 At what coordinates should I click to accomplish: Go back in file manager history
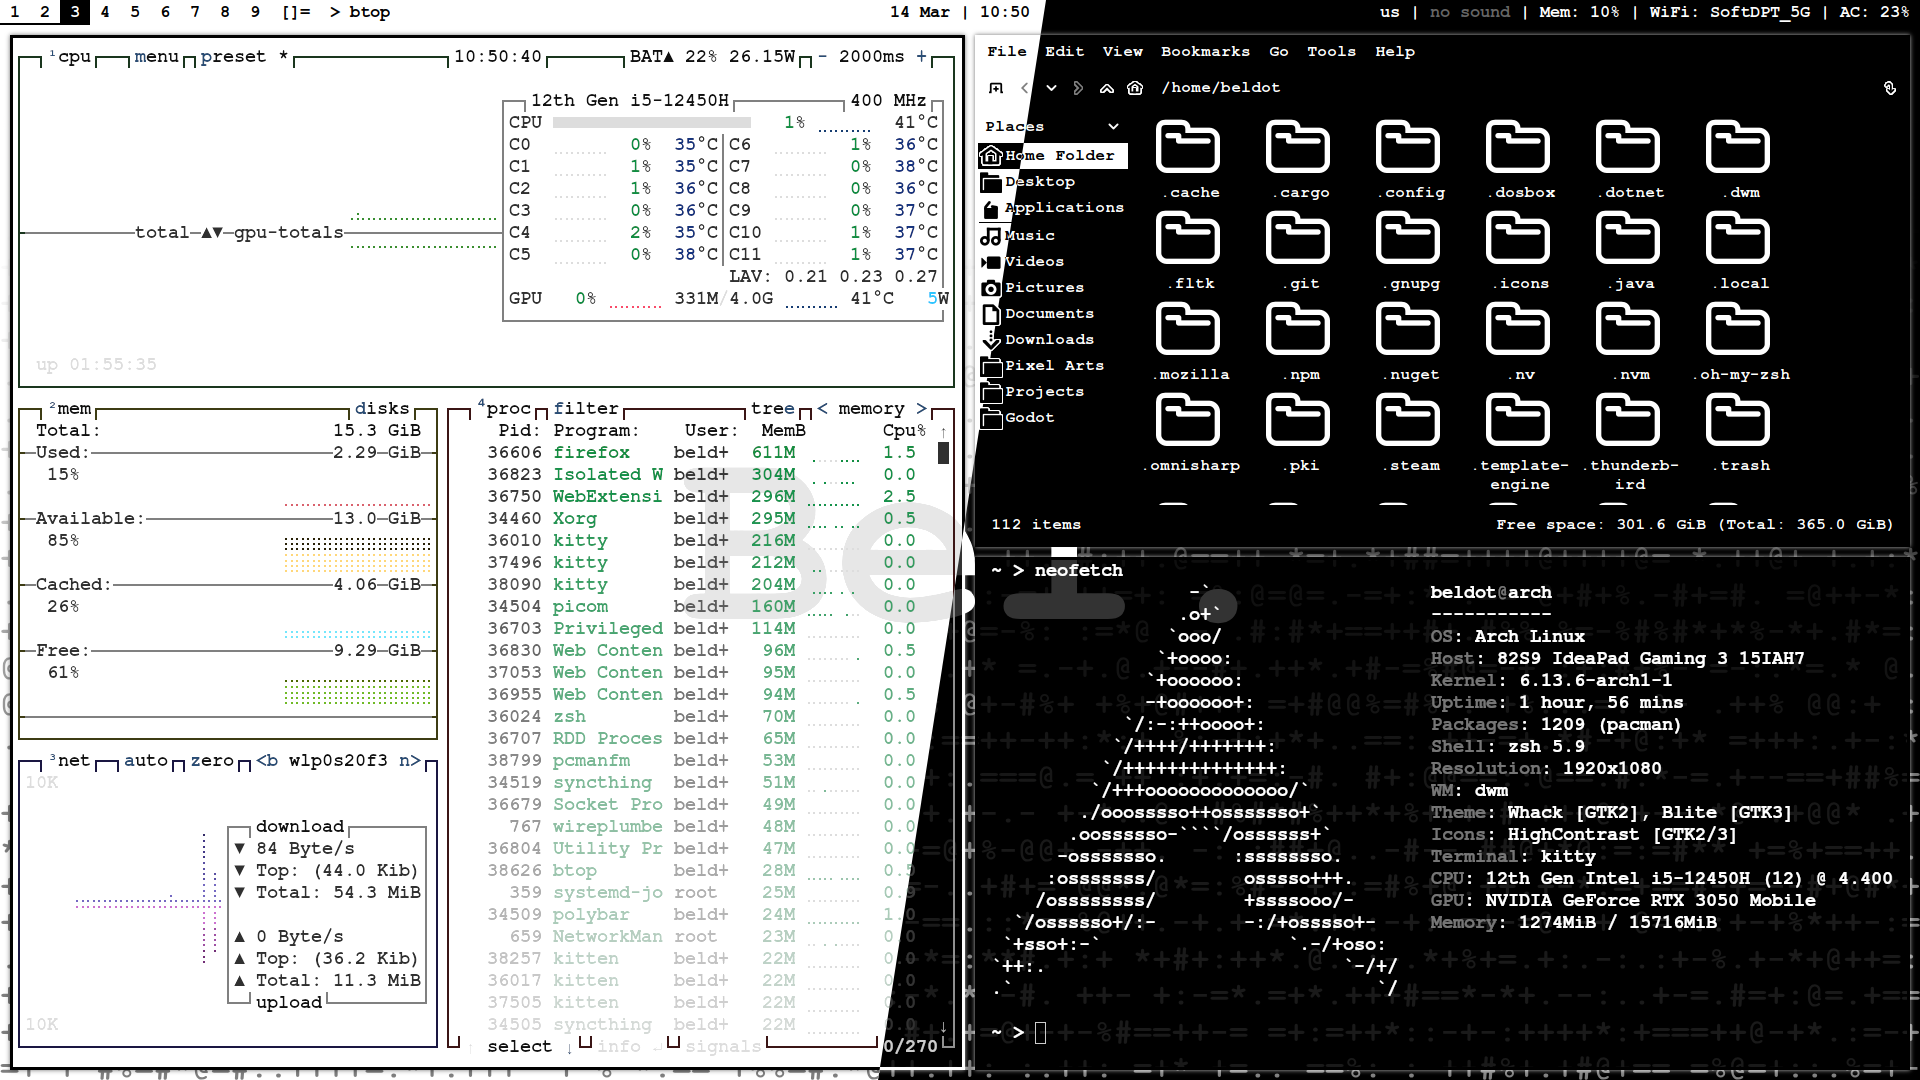coord(1025,88)
